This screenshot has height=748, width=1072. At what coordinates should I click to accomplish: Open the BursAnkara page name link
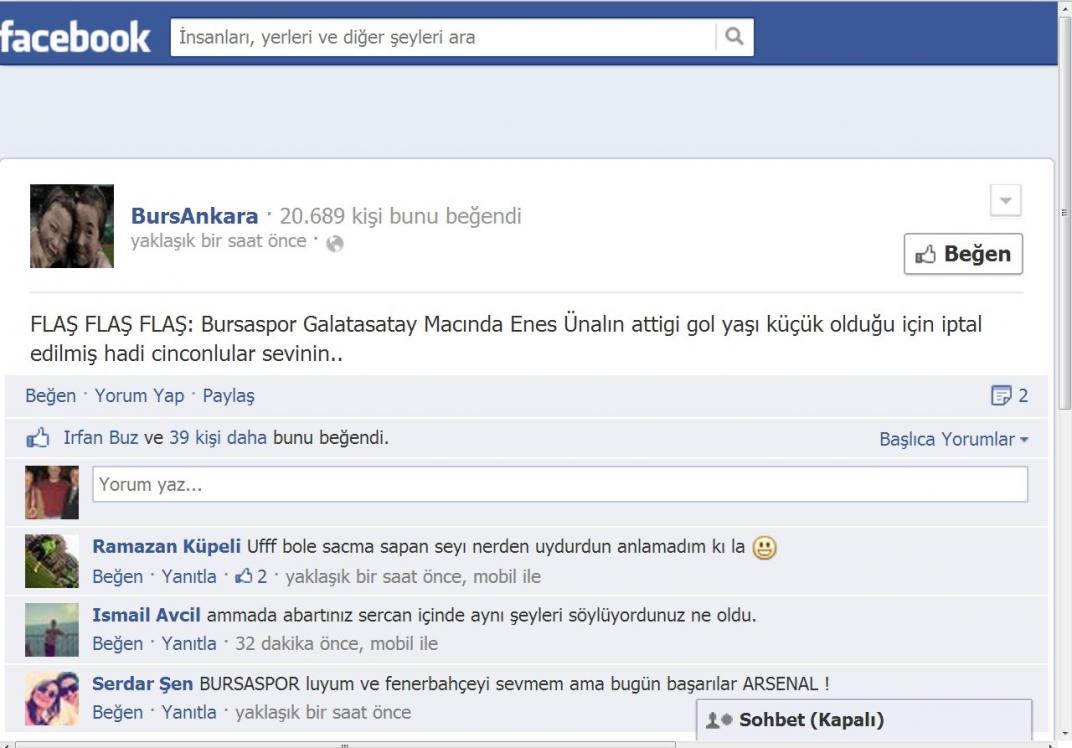pyautogui.click(x=194, y=216)
